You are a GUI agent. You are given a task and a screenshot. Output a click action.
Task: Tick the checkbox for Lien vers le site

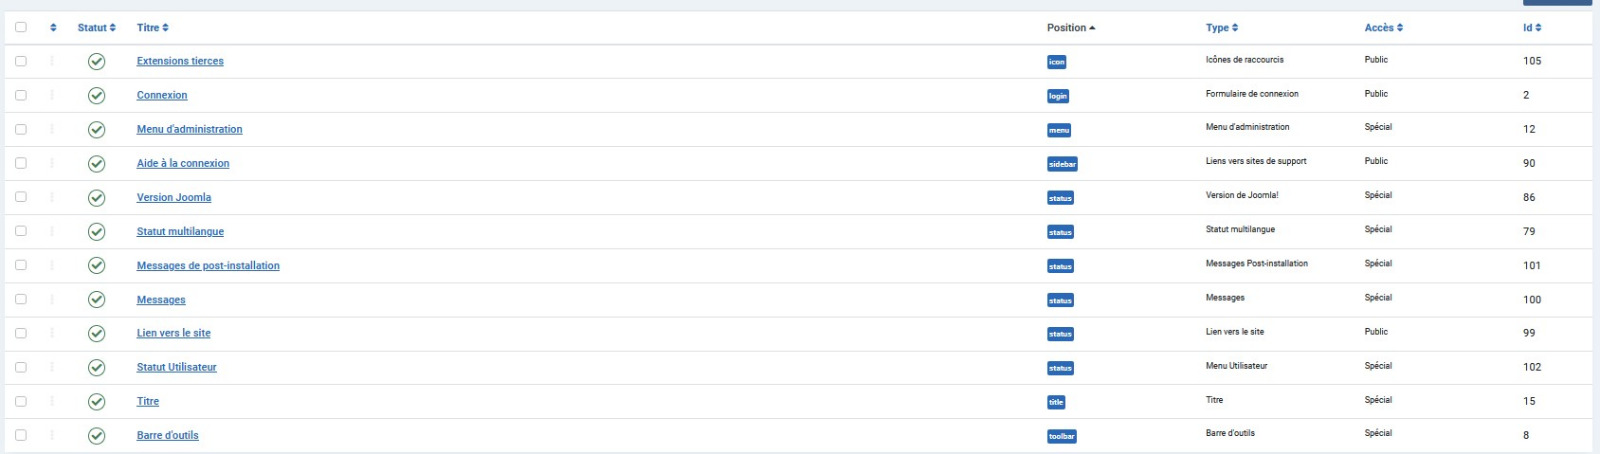click(21, 333)
